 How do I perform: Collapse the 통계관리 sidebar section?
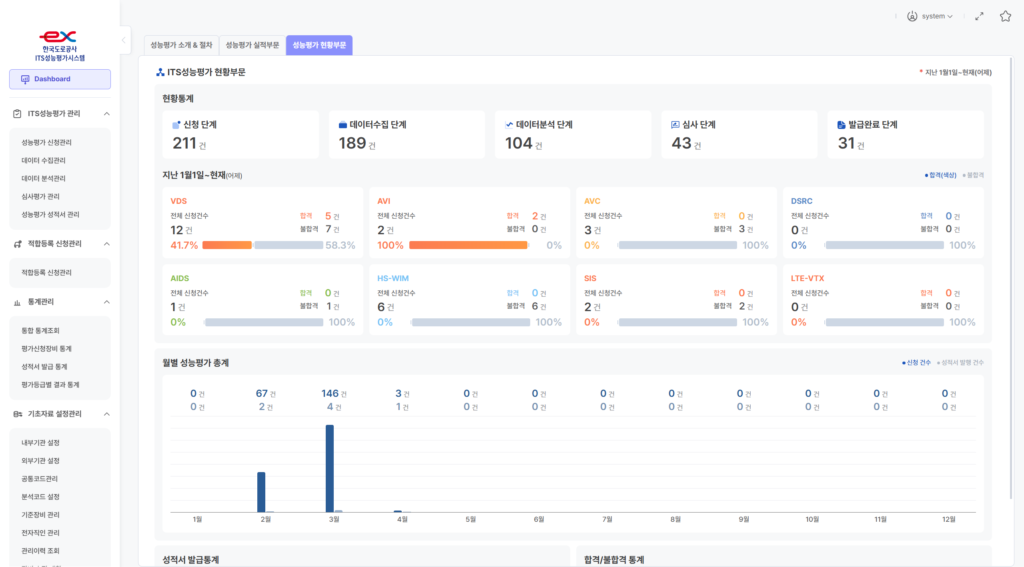106,301
